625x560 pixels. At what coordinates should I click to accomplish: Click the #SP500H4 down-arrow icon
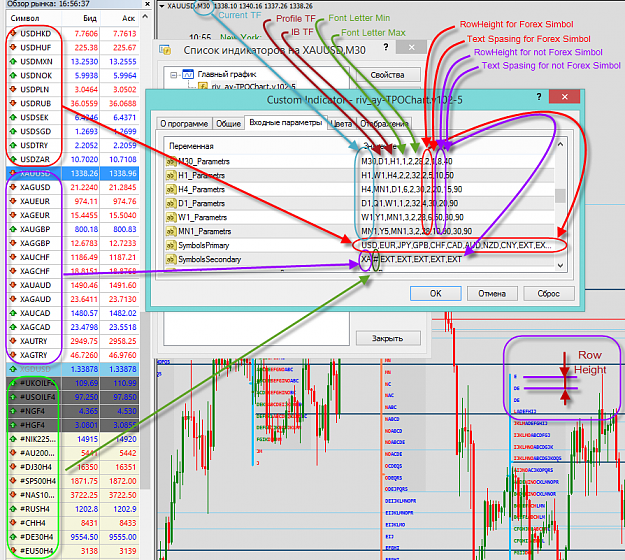point(13,481)
